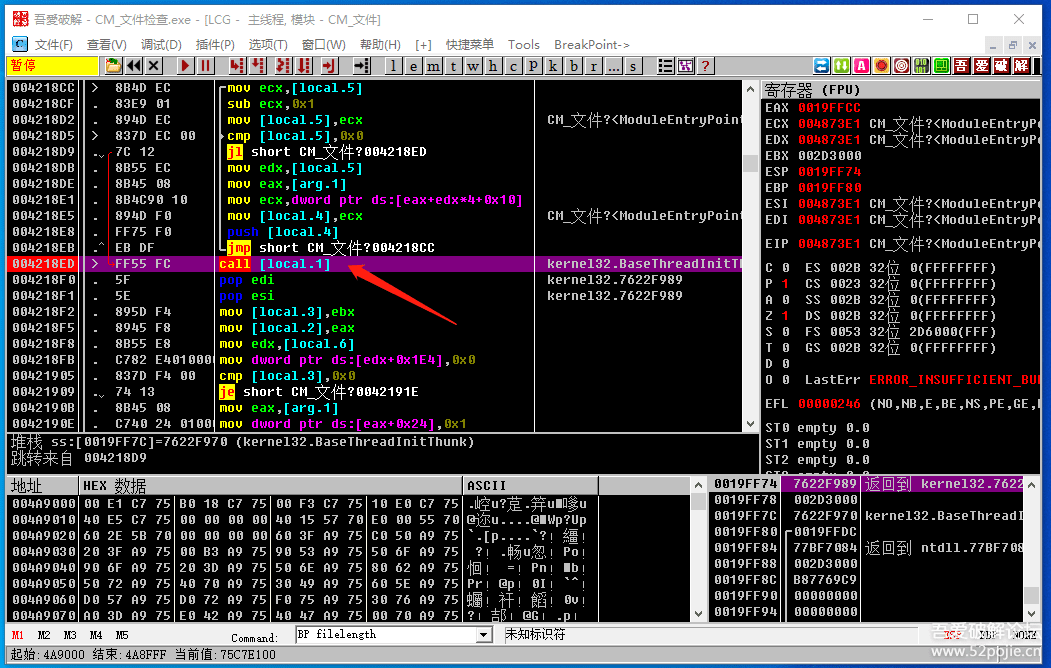The image size is (1051, 668).
Task: Click the Trace Into toolbar icon
Action: [284, 66]
